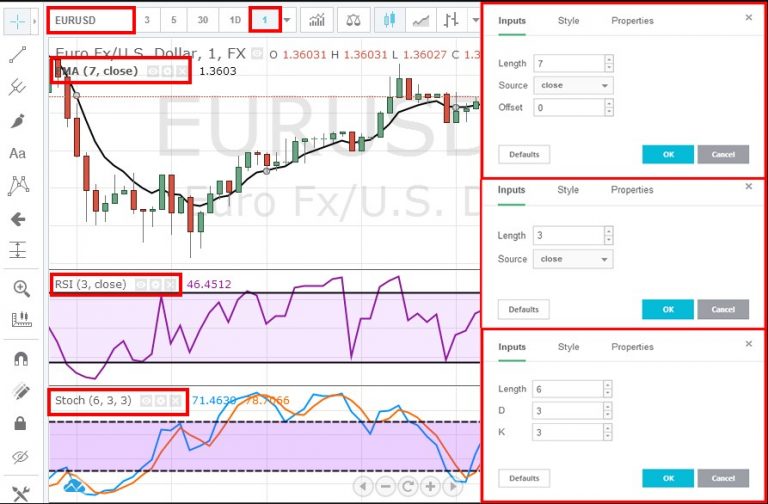The height and width of the screenshot is (504, 768).
Task: Confirm the EMA dialog with OK
Action: click(668, 154)
